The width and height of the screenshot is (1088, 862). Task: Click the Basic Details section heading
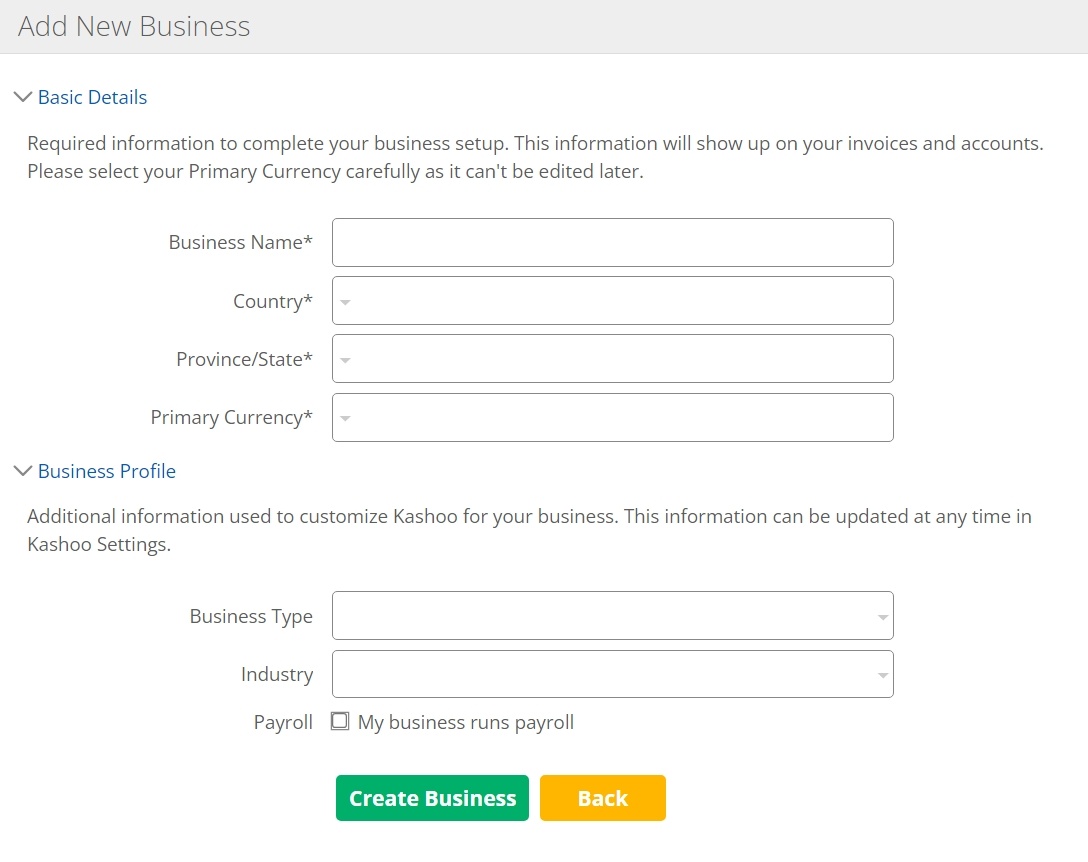[x=92, y=97]
